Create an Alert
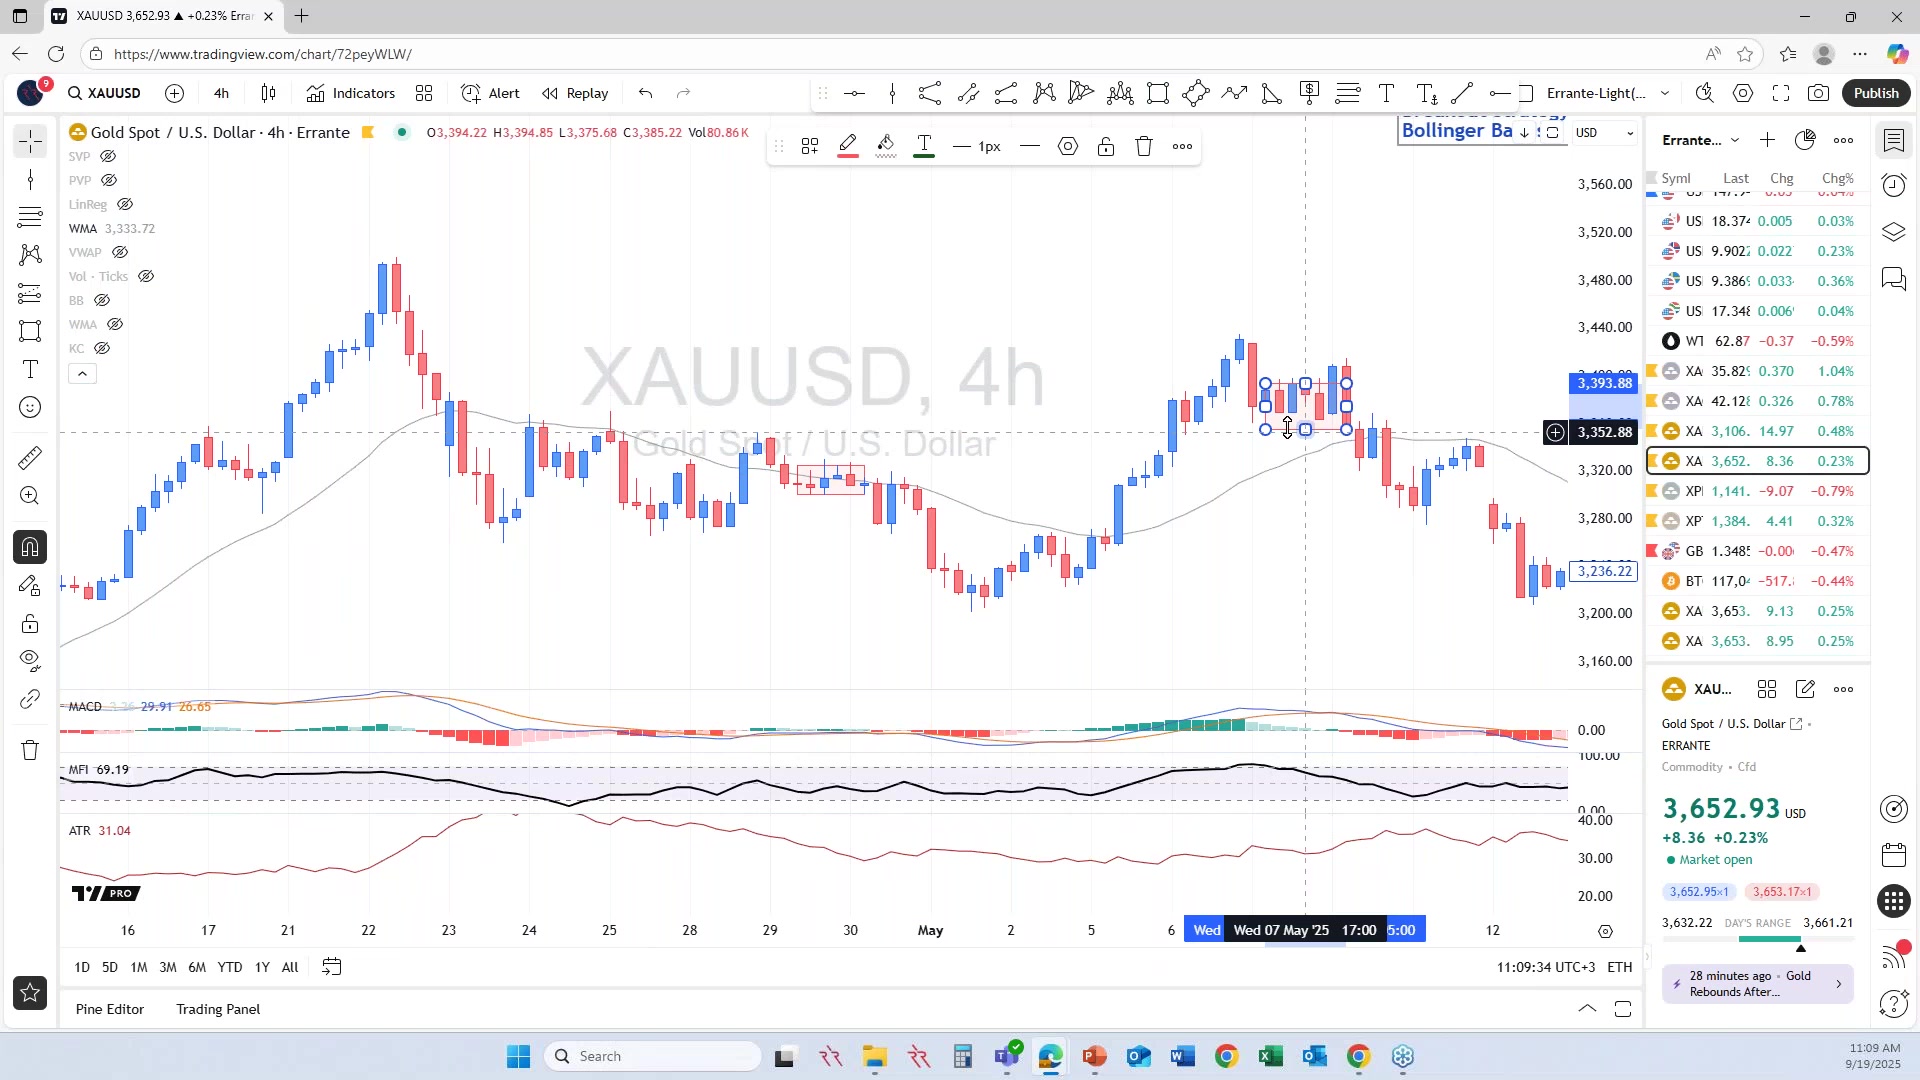 tap(490, 93)
